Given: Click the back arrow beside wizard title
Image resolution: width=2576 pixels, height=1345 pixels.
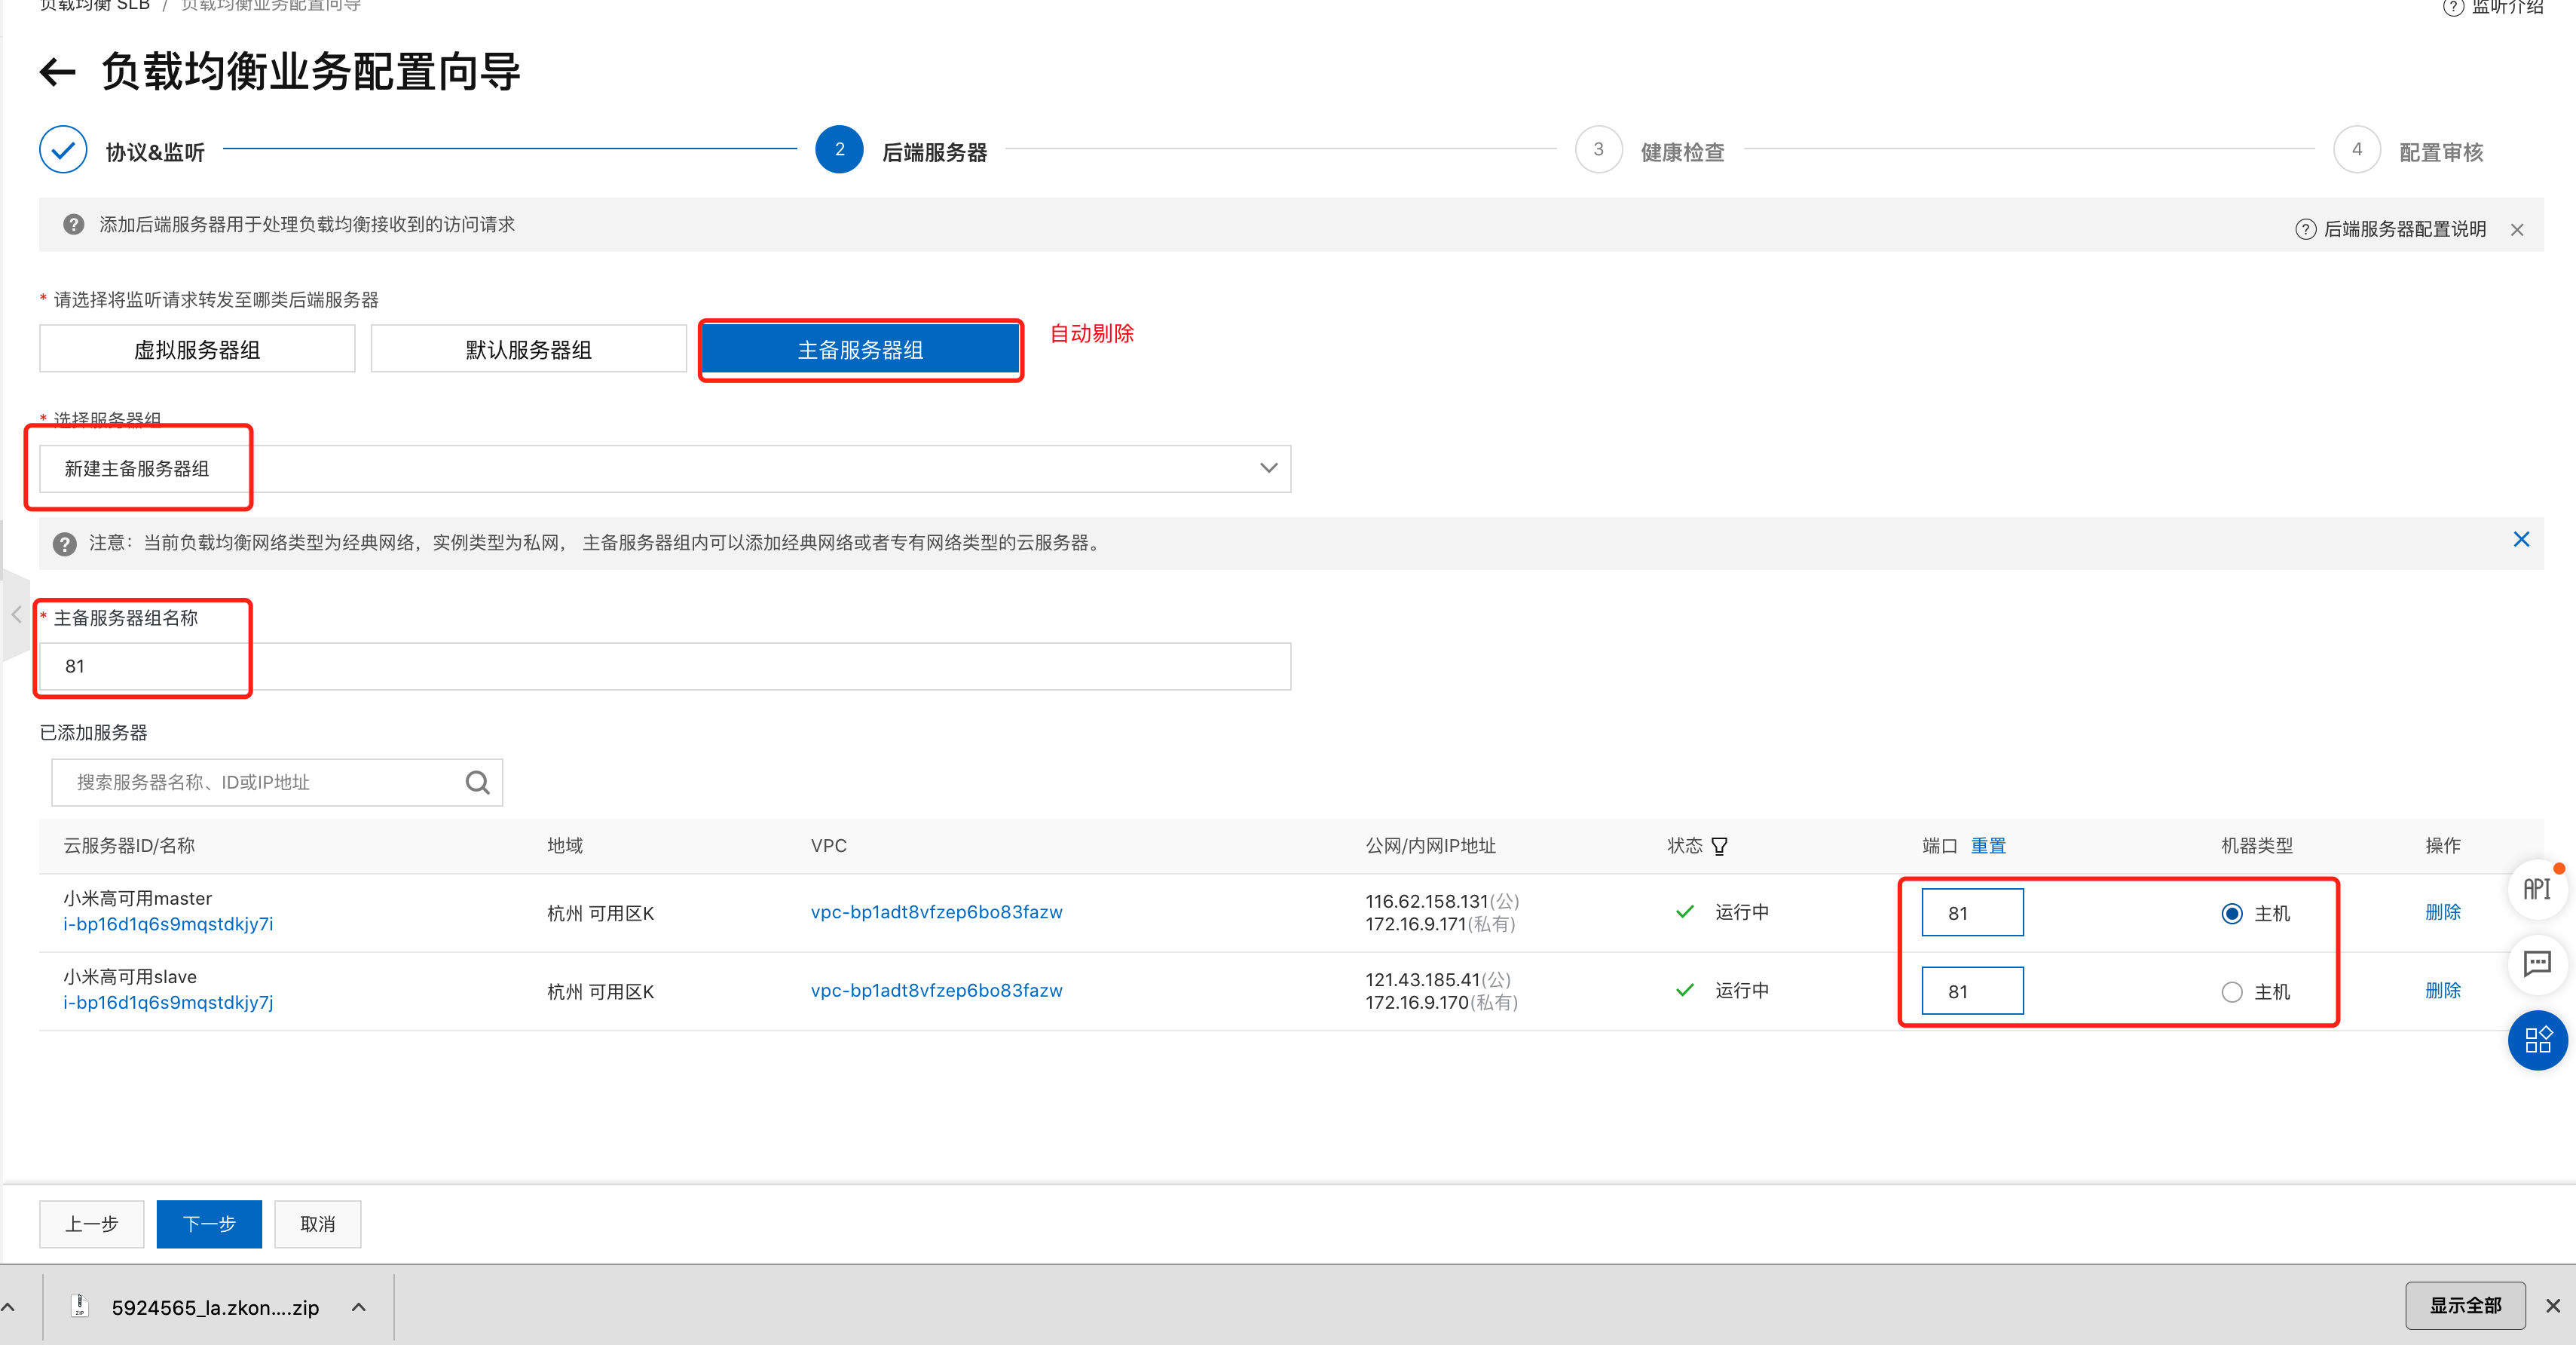Looking at the screenshot, I should click(x=58, y=72).
